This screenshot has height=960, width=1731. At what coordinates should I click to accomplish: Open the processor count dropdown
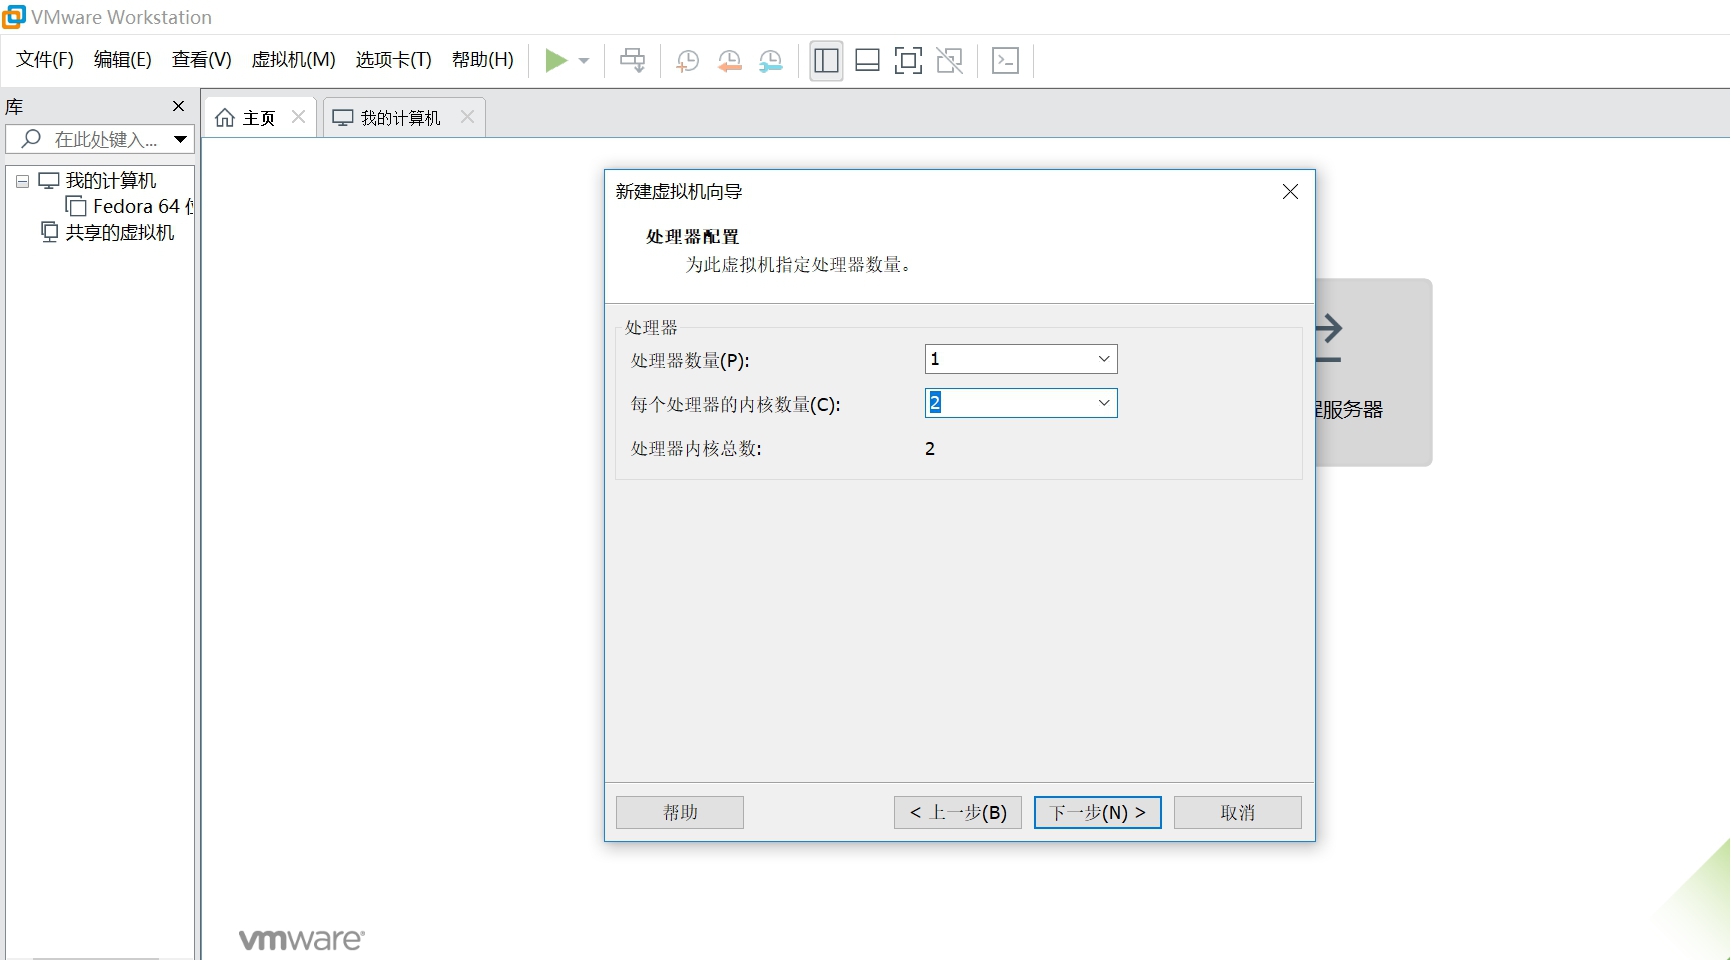click(1103, 359)
